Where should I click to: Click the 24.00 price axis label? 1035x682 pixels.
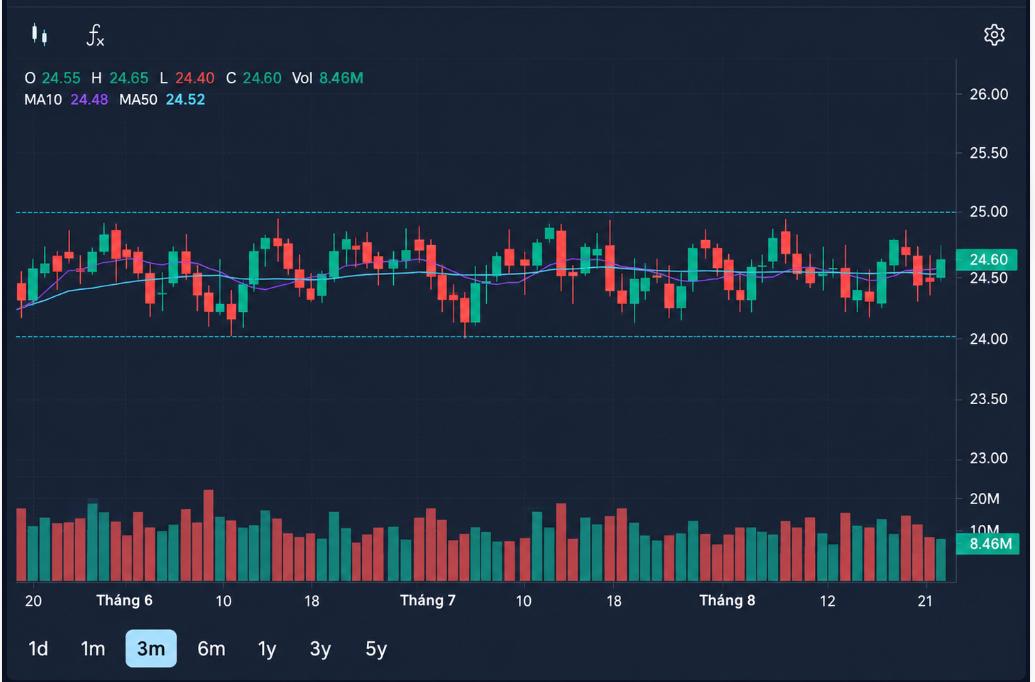point(988,339)
